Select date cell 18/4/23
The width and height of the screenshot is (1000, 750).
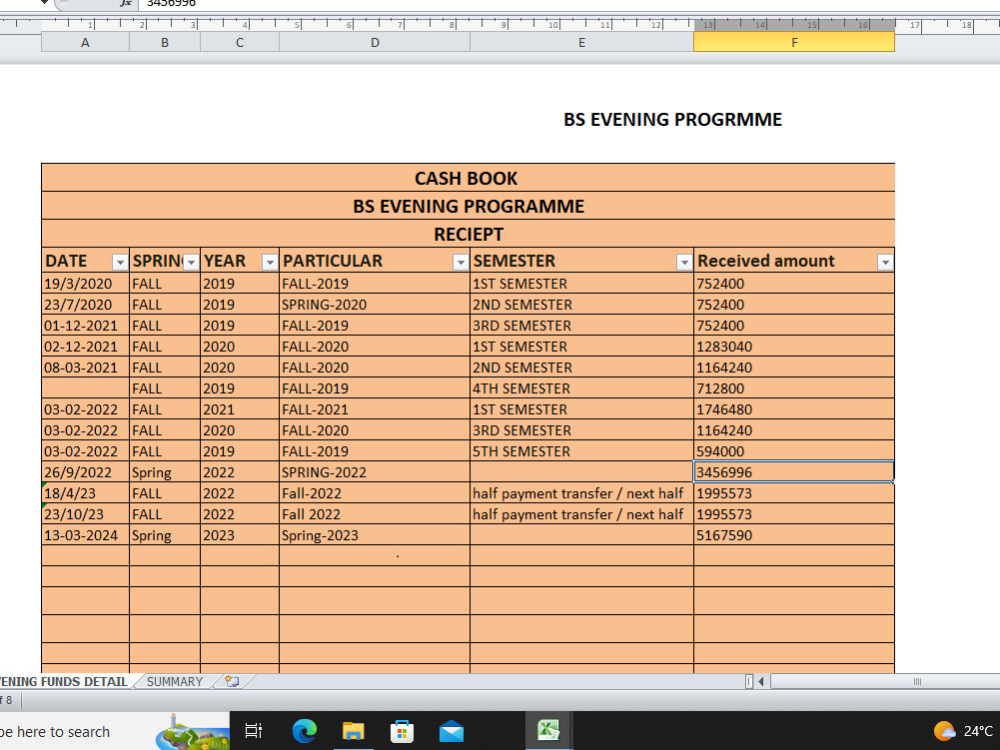pos(85,493)
